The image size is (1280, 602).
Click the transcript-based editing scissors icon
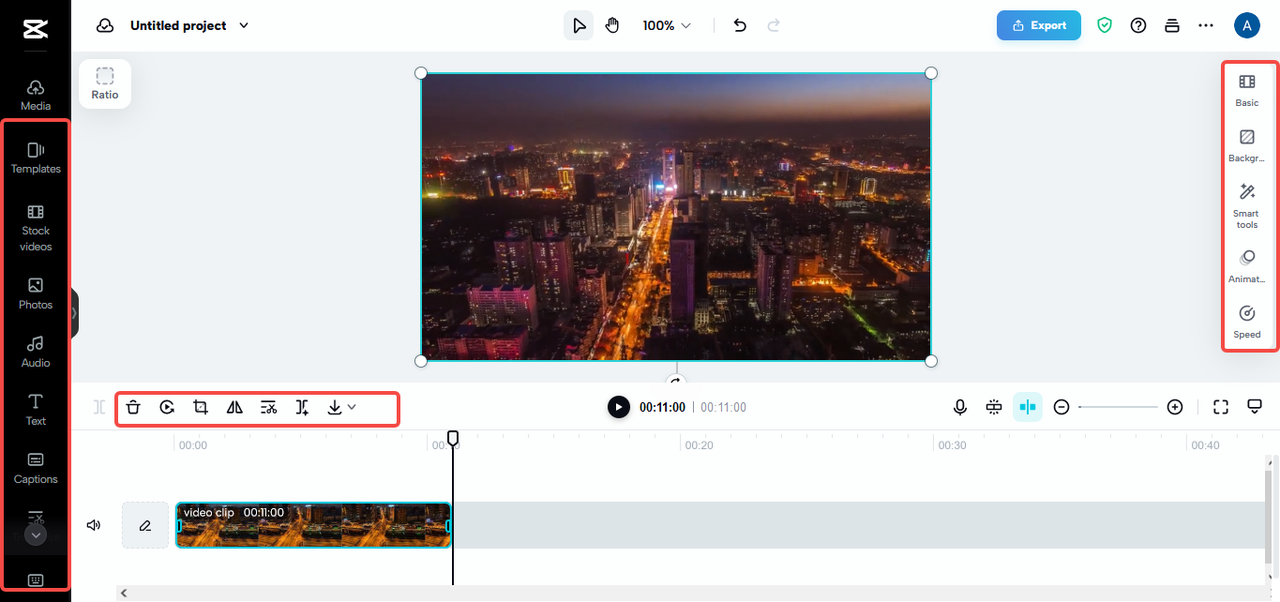[269, 407]
